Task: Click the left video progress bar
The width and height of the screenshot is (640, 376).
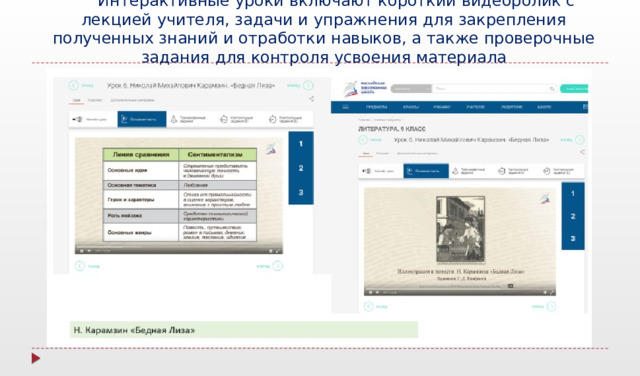Action: tap(179, 247)
